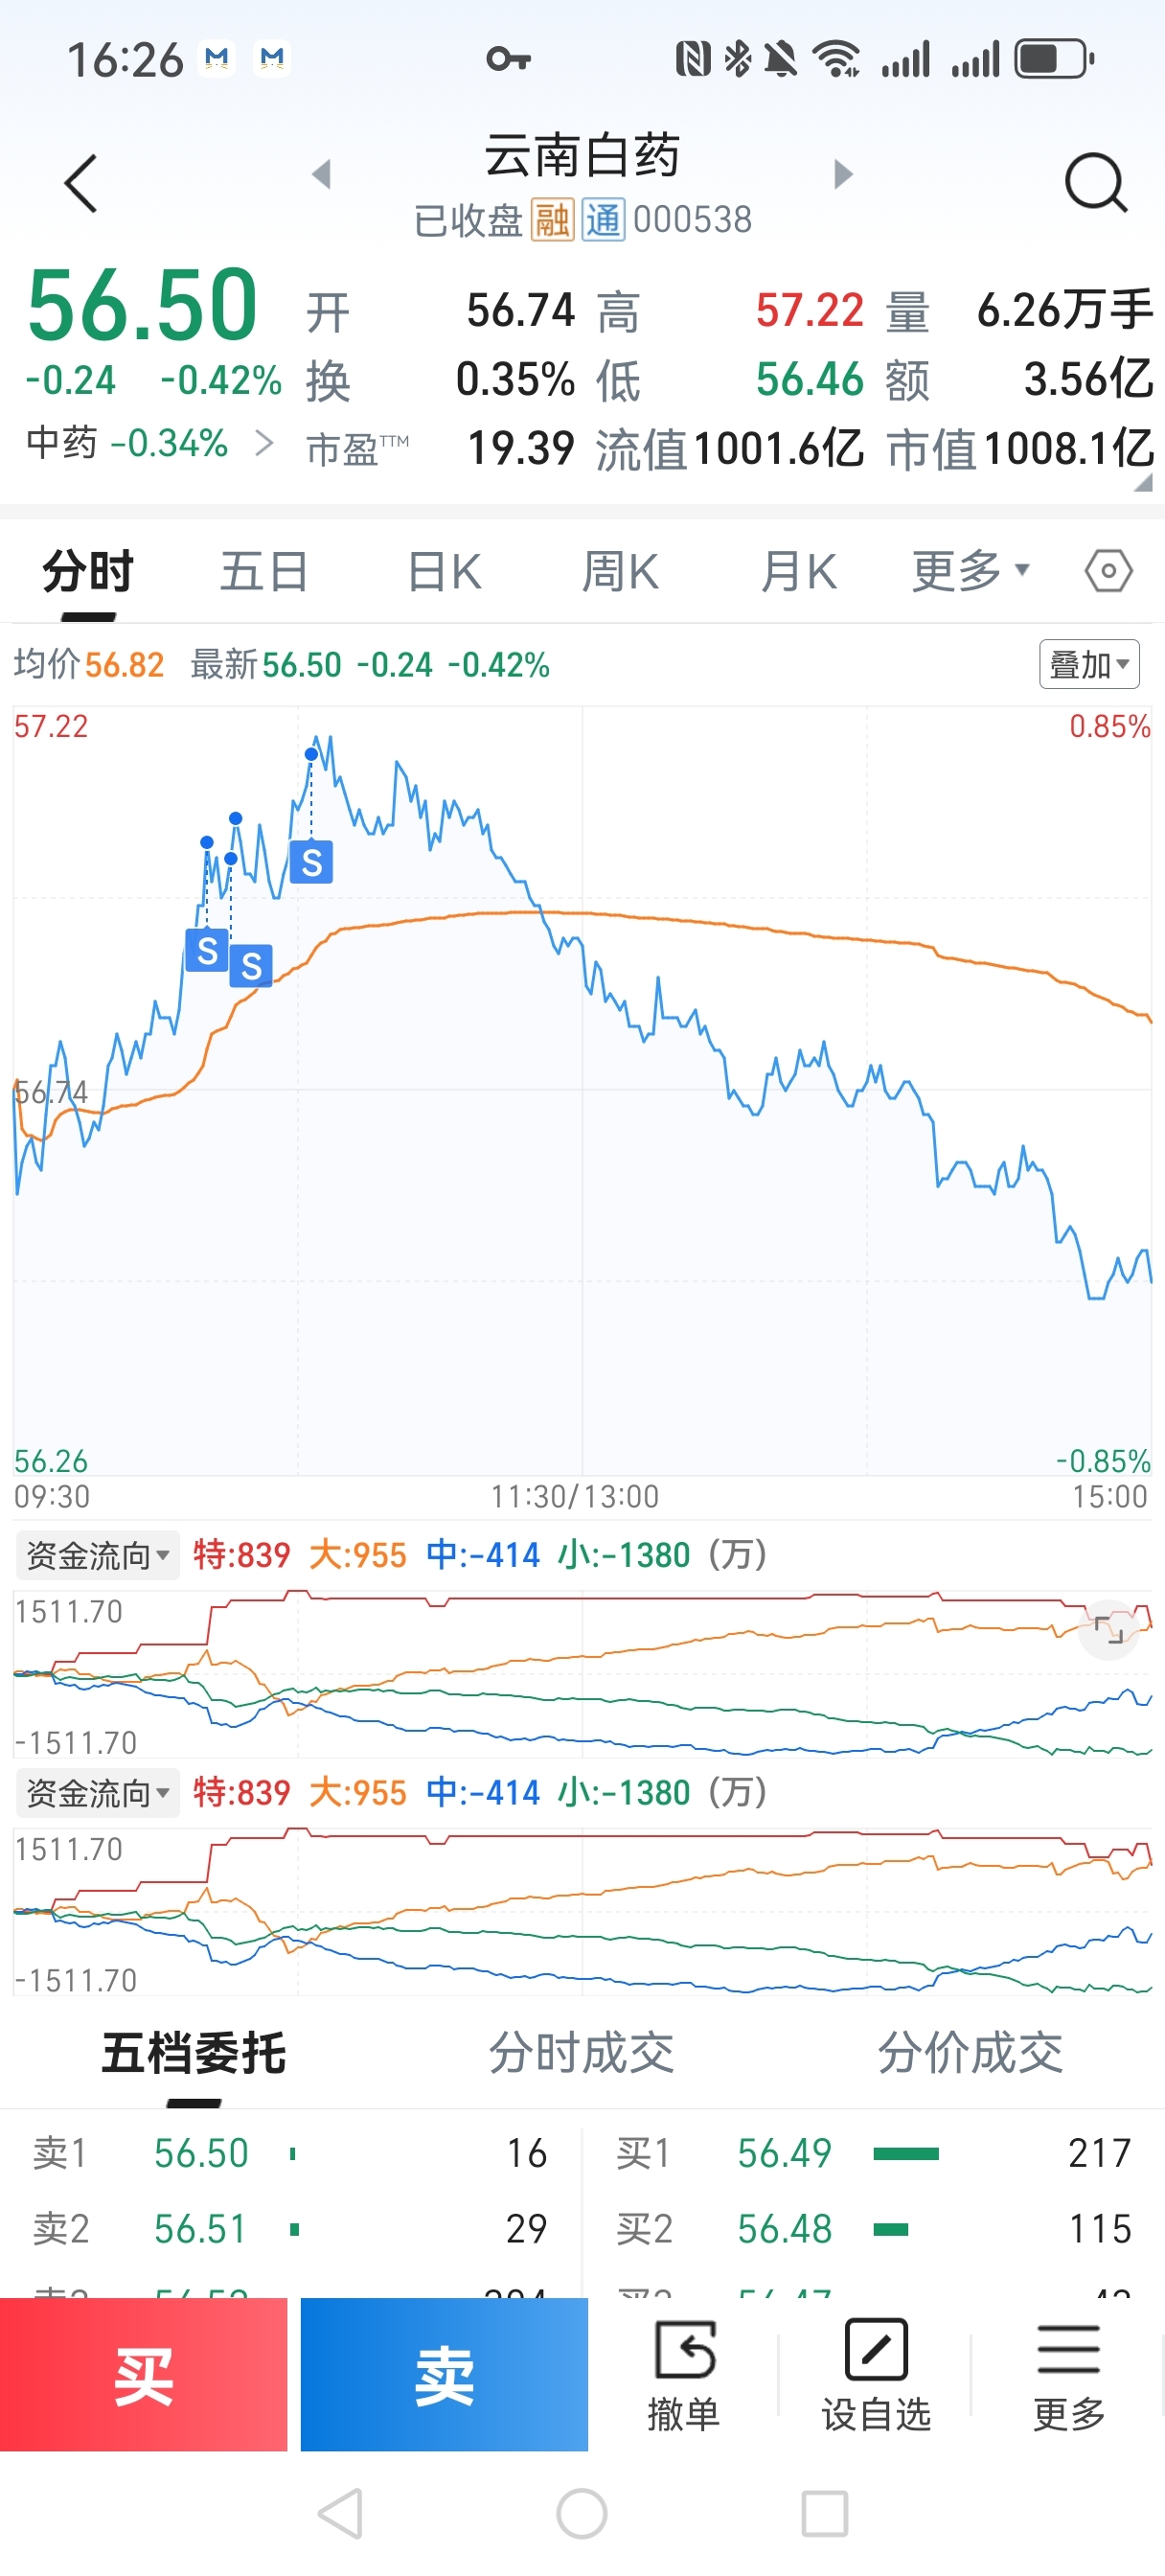Open the 更多 chart period dropdown

[x=970, y=571]
